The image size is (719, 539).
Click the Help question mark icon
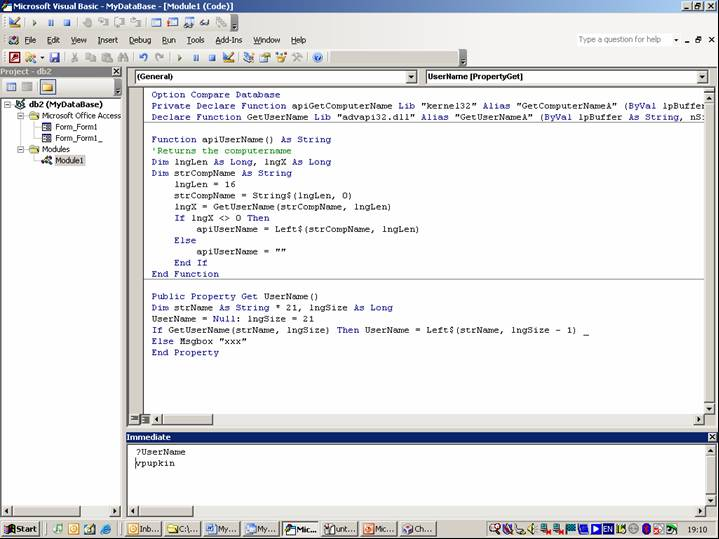[x=318, y=58]
